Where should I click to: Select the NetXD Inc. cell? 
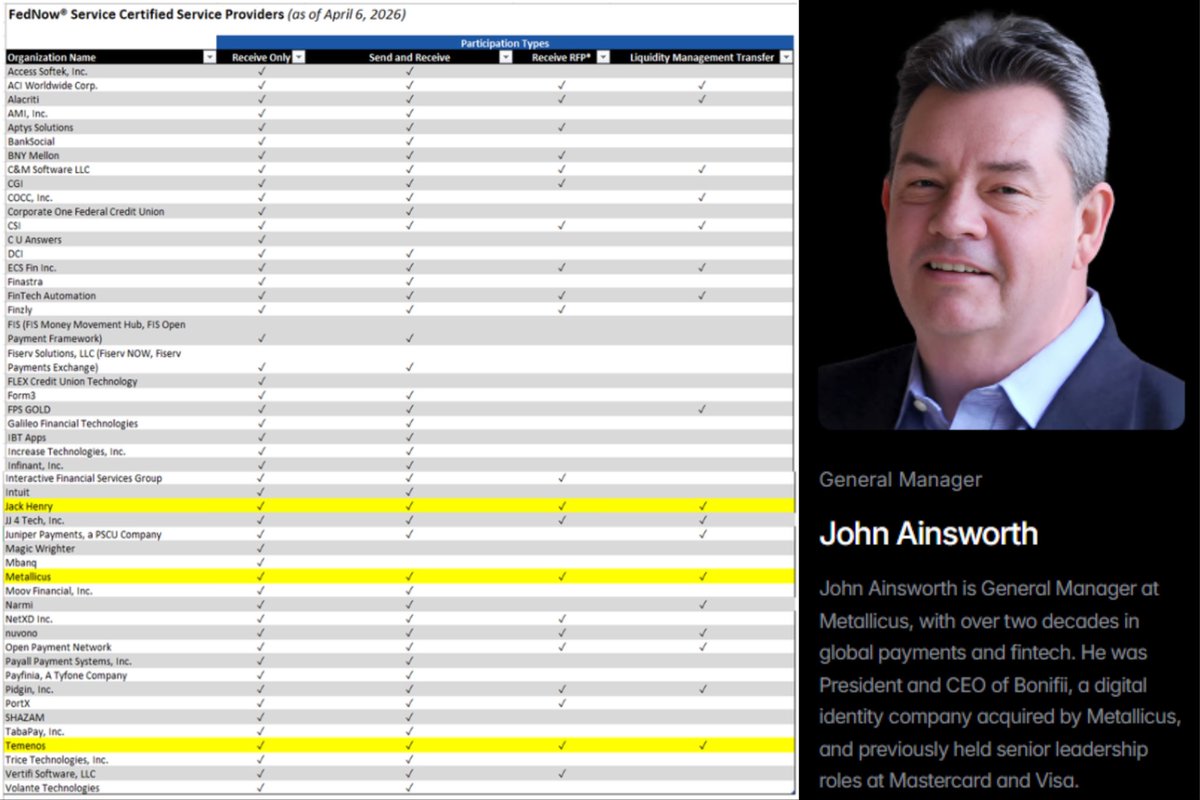click(x=111, y=619)
